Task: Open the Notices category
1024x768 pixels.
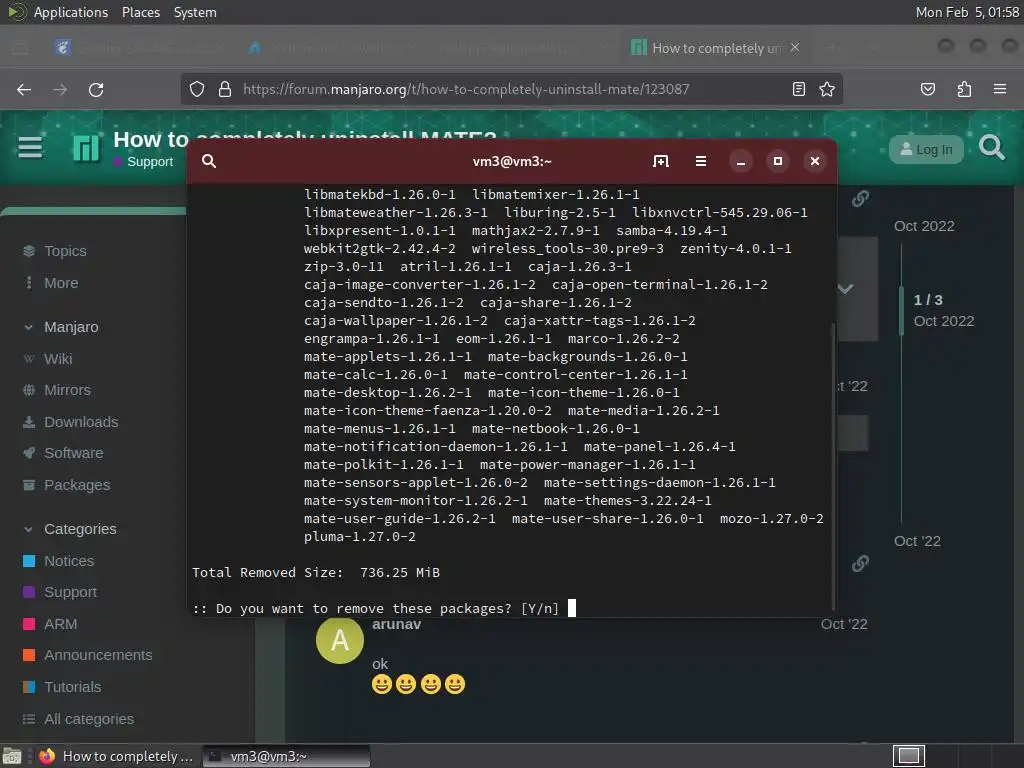Action: (69, 561)
